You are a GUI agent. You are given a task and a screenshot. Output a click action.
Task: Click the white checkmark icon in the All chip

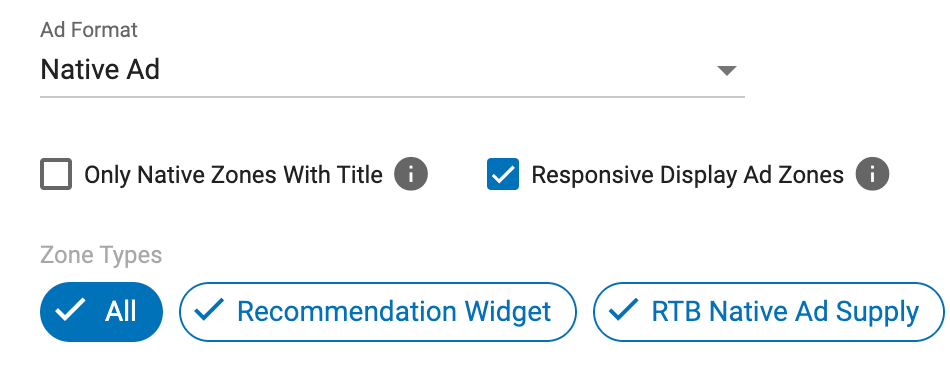[70, 311]
